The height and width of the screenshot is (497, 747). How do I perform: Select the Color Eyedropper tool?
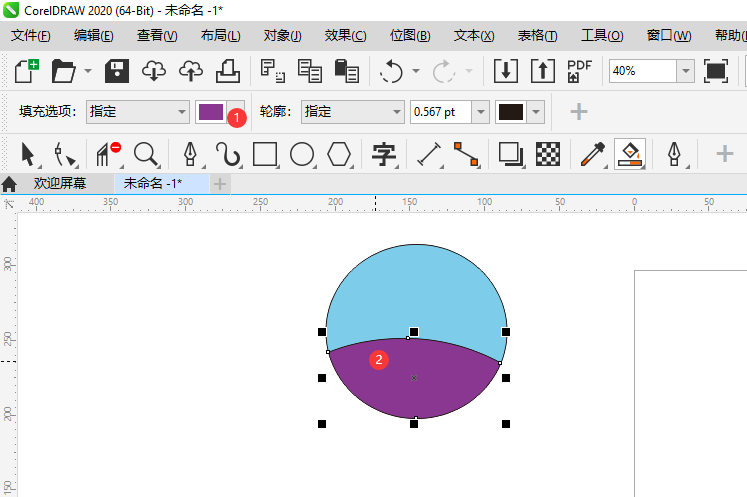(593, 154)
